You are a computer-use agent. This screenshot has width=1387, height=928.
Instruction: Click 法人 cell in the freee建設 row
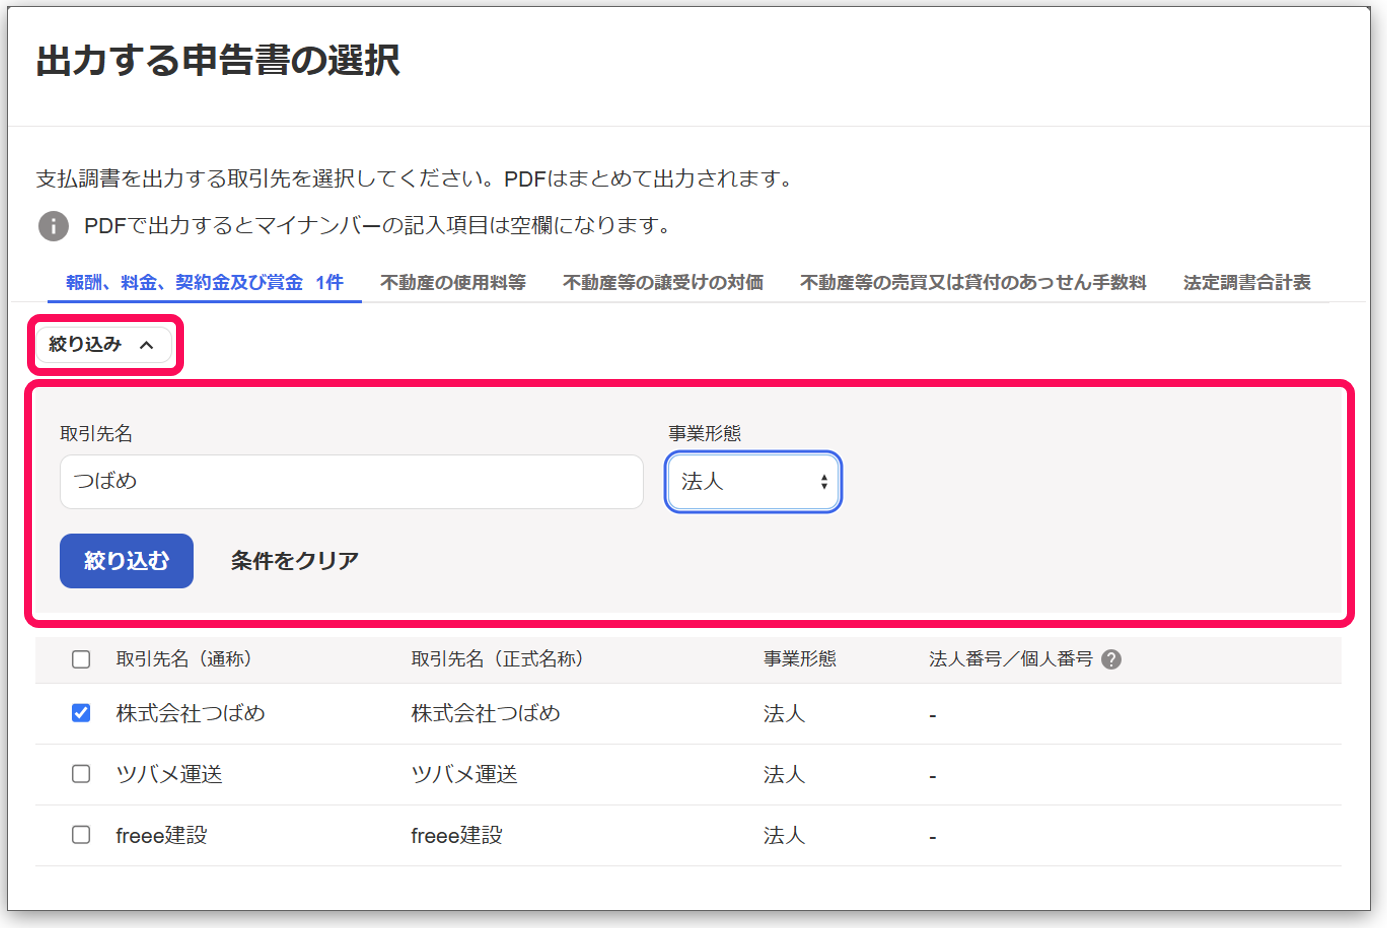pyautogui.click(x=784, y=835)
